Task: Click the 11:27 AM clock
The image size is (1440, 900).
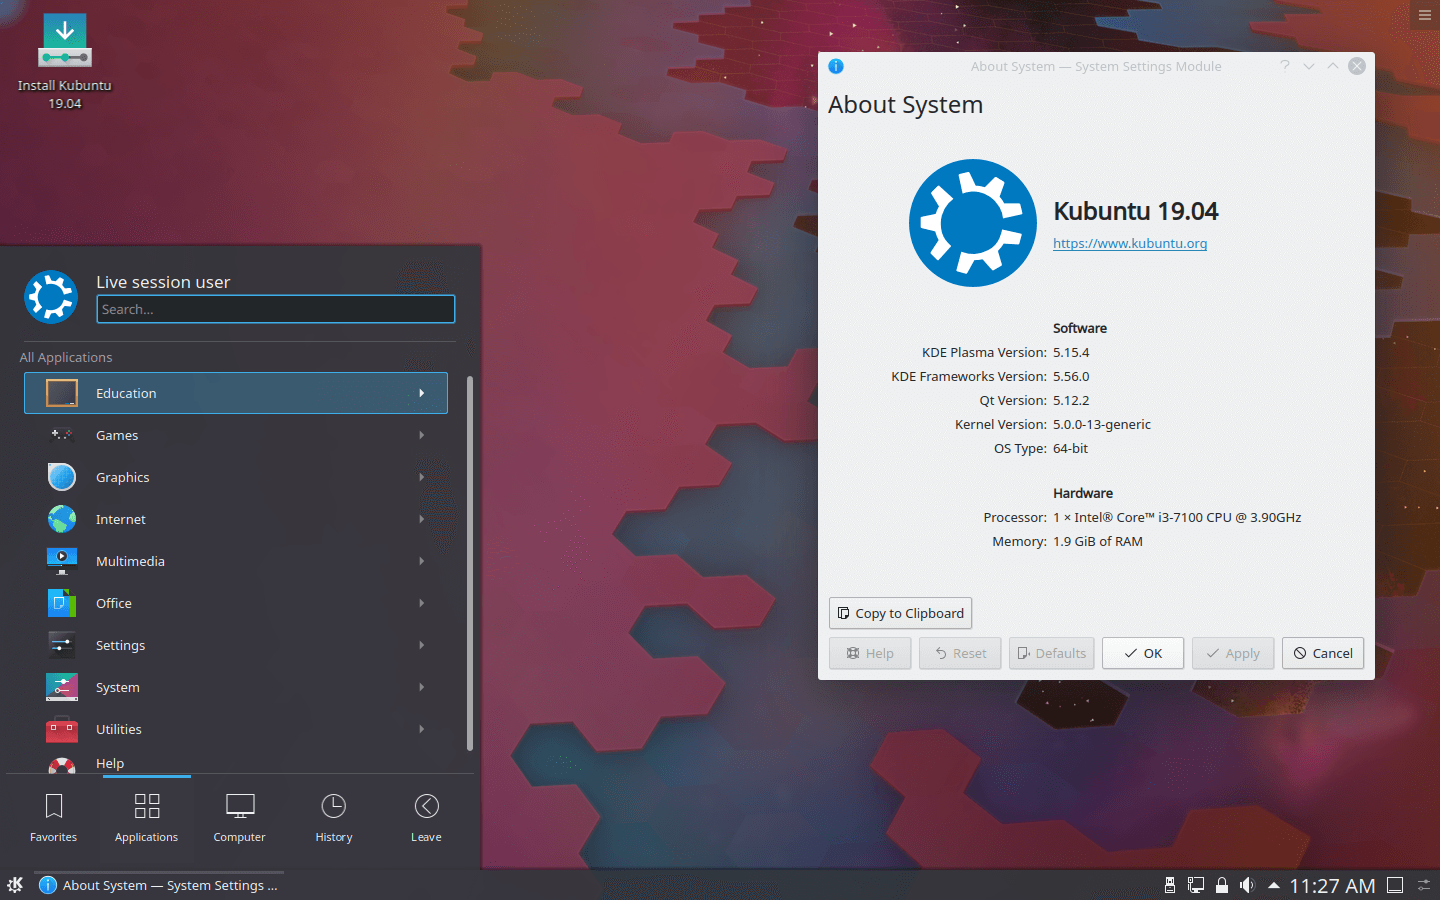Action: click(x=1332, y=886)
